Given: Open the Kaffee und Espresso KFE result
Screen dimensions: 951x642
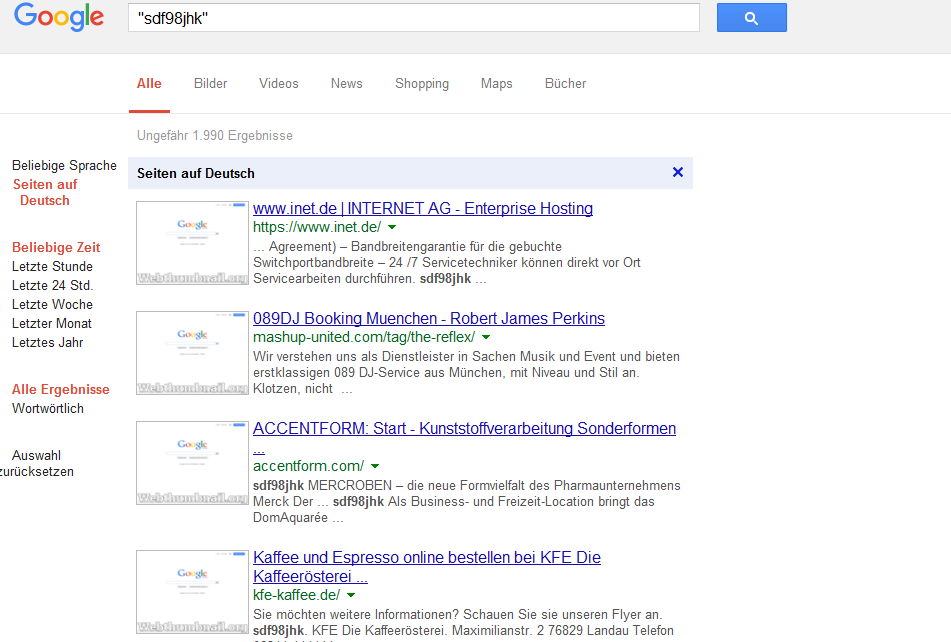Looking at the screenshot, I should point(427,566).
